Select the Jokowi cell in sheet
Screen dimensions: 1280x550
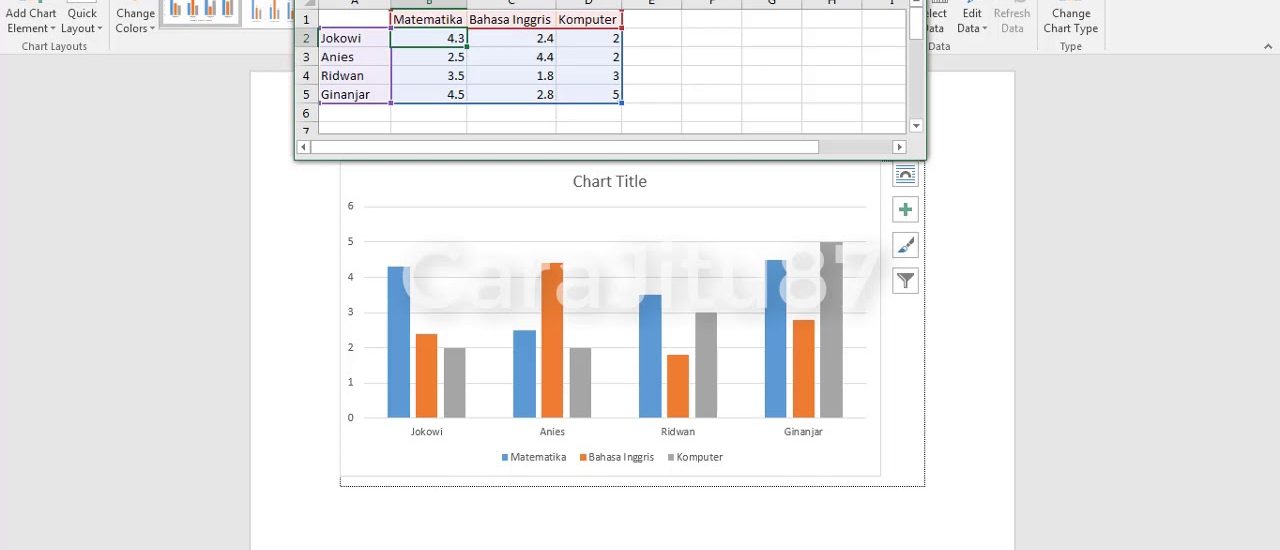point(354,38)
